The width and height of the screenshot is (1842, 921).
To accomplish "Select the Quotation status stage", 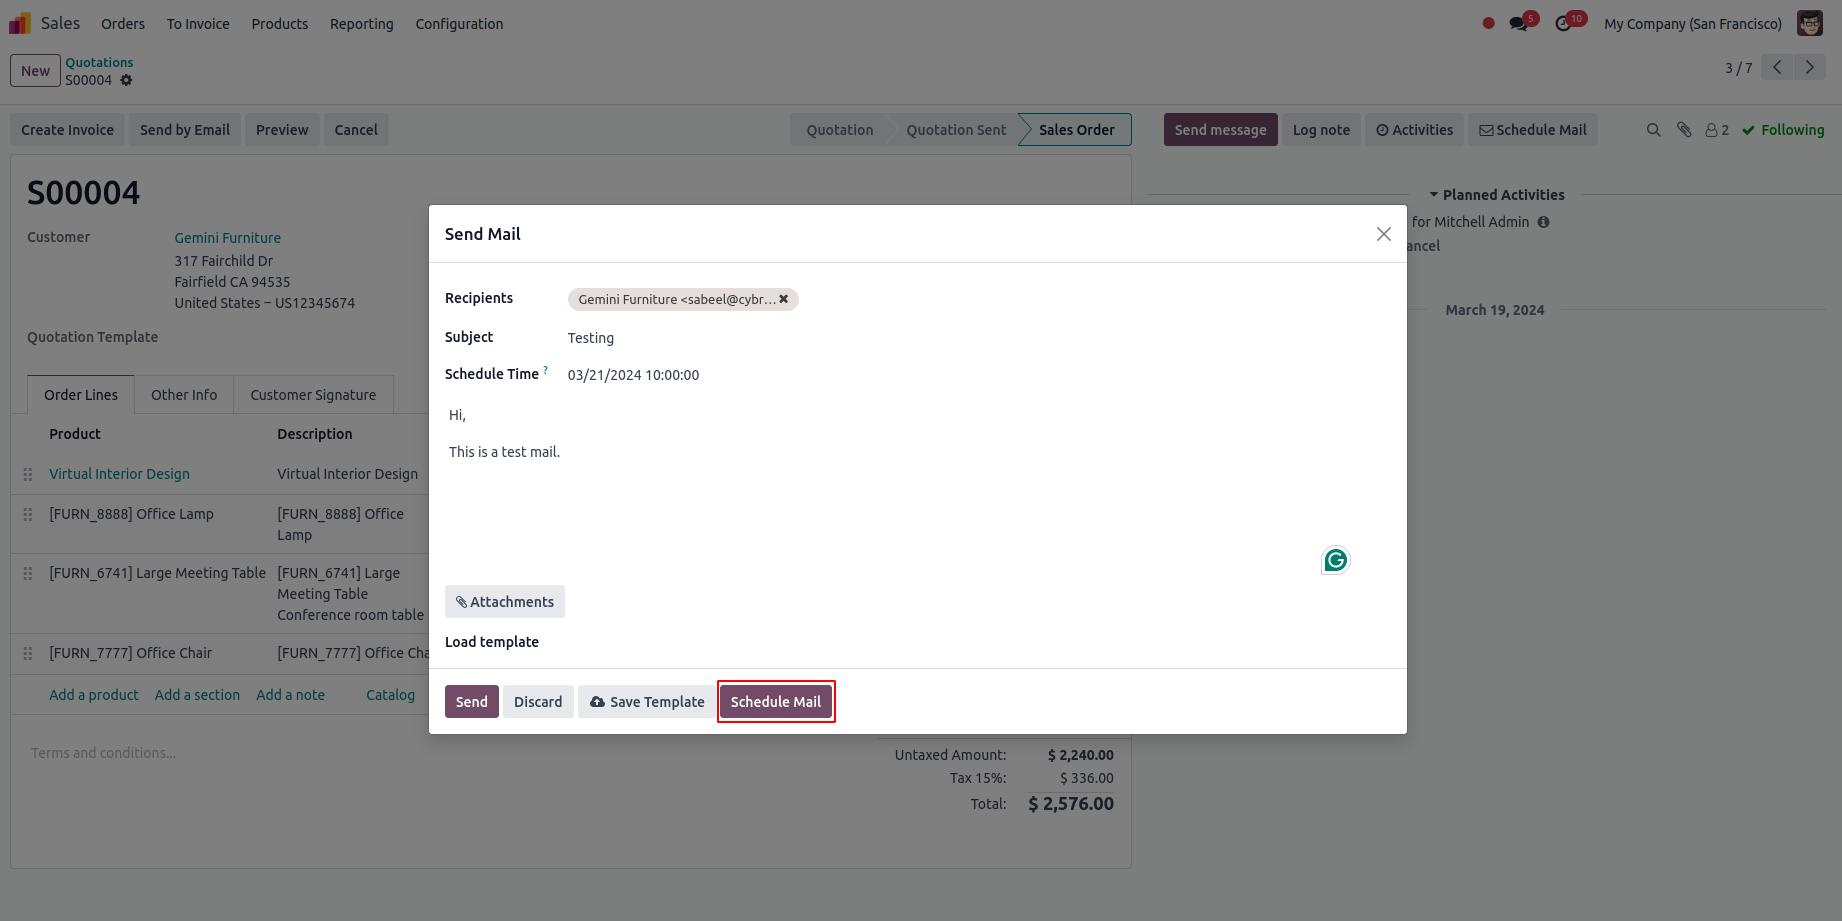I will pyautogui.click(x=840, y=130).
